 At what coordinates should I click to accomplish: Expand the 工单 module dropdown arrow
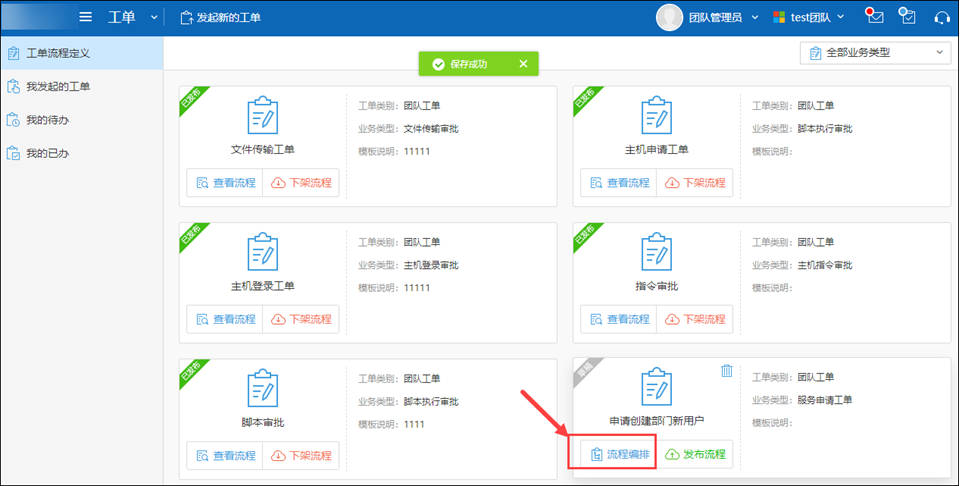153,17
